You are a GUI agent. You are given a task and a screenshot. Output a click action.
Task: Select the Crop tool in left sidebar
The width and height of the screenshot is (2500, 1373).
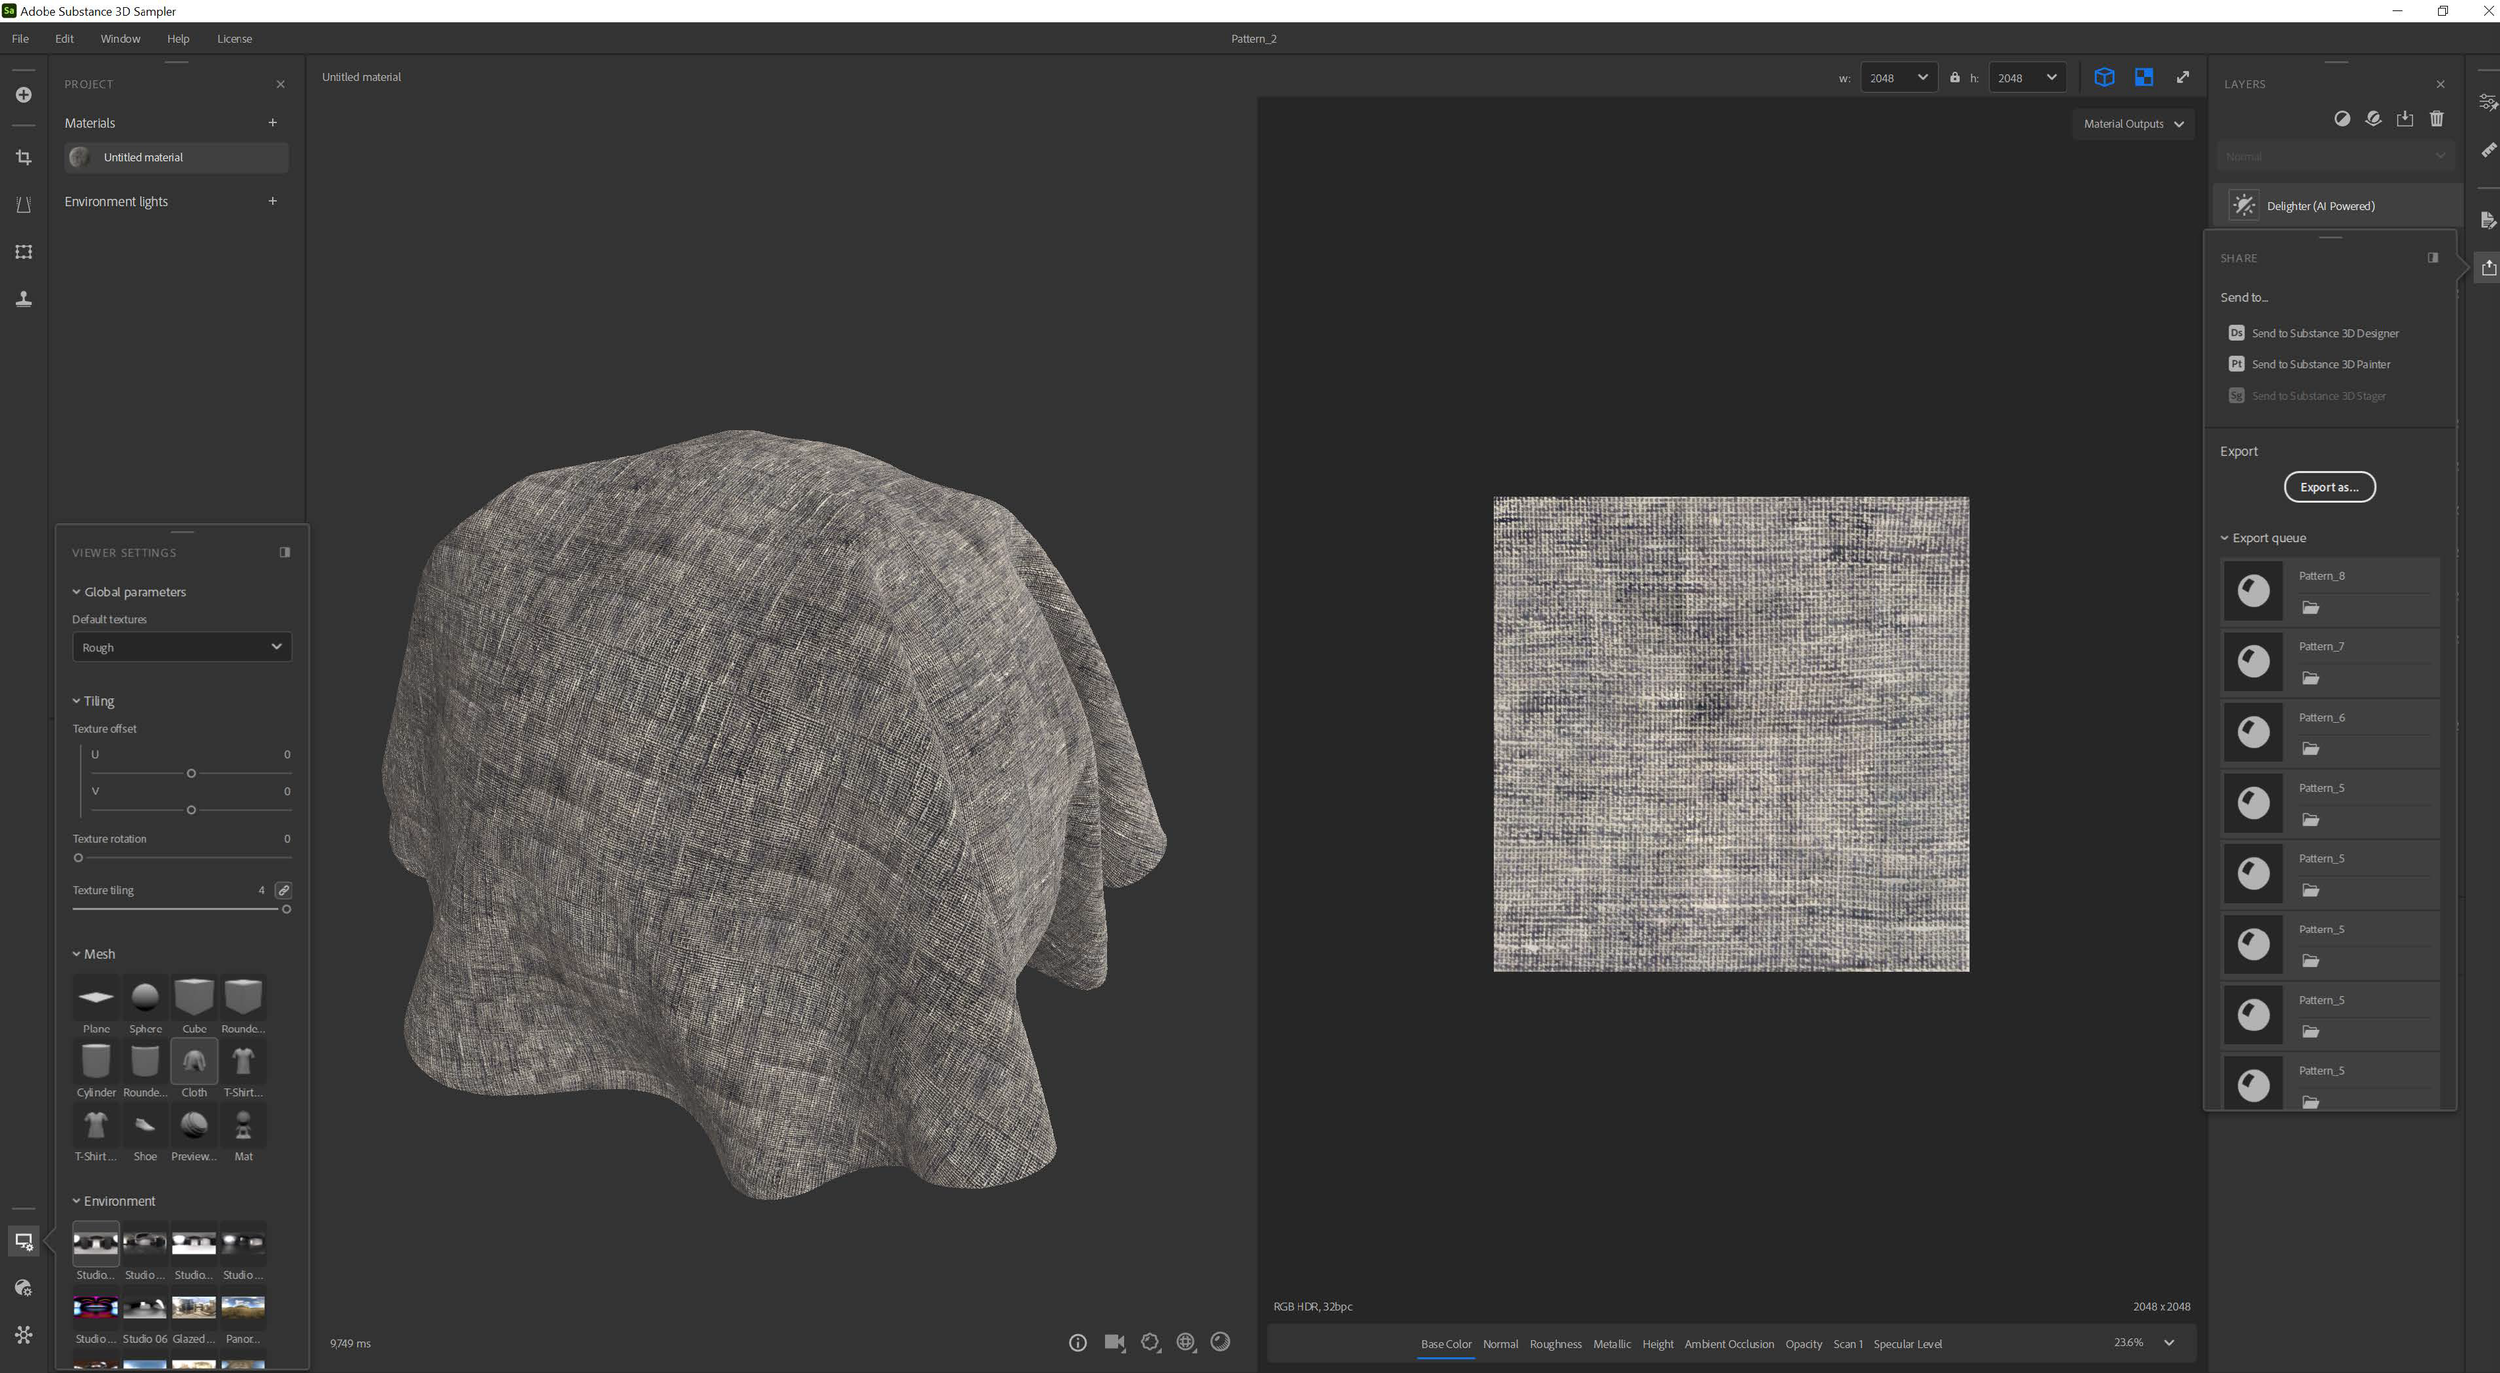click(24, 158)
